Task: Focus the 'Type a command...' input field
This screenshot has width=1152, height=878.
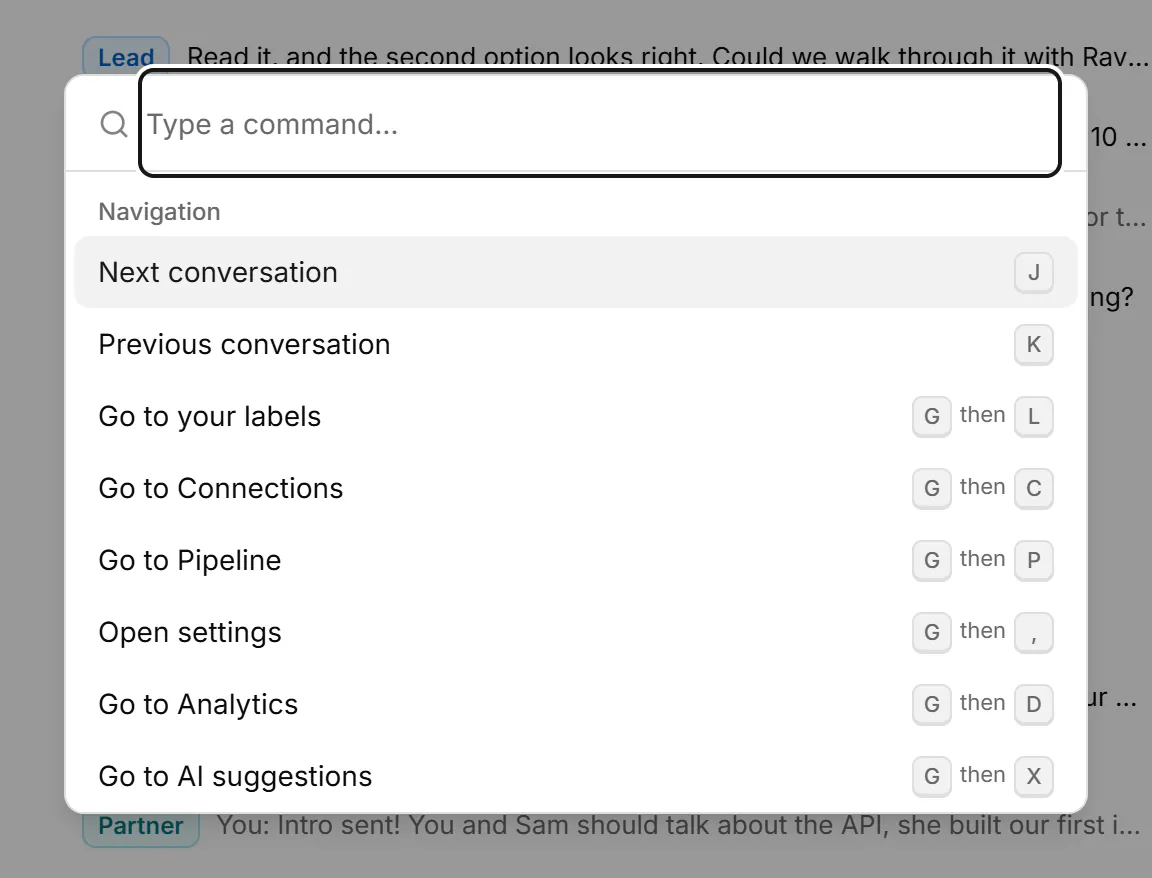Action: 600,123
